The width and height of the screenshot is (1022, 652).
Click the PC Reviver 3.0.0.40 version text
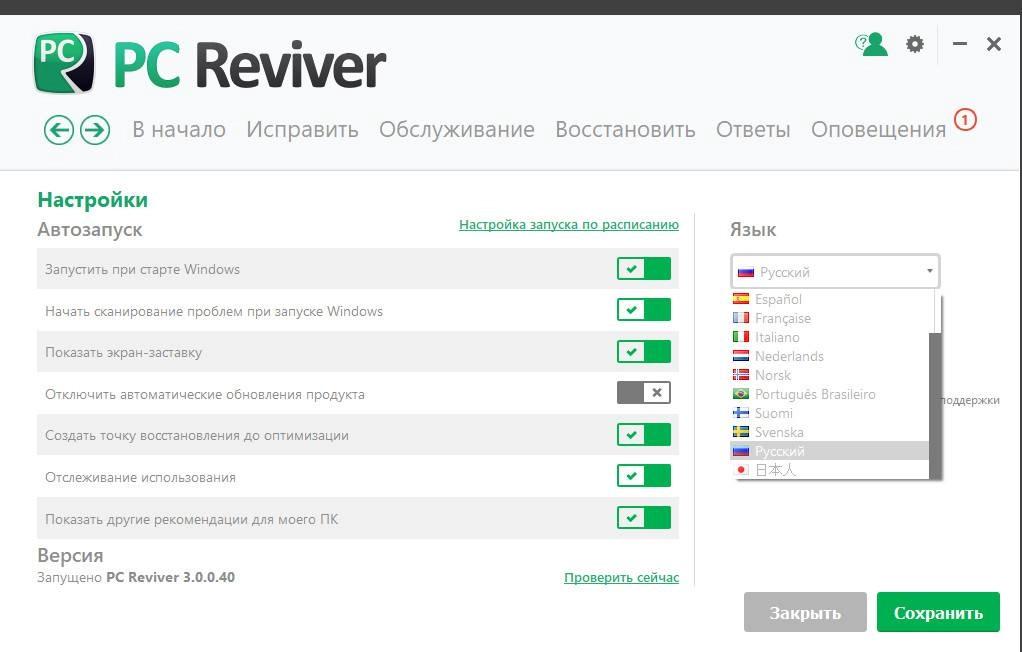[x=171, y=577]
